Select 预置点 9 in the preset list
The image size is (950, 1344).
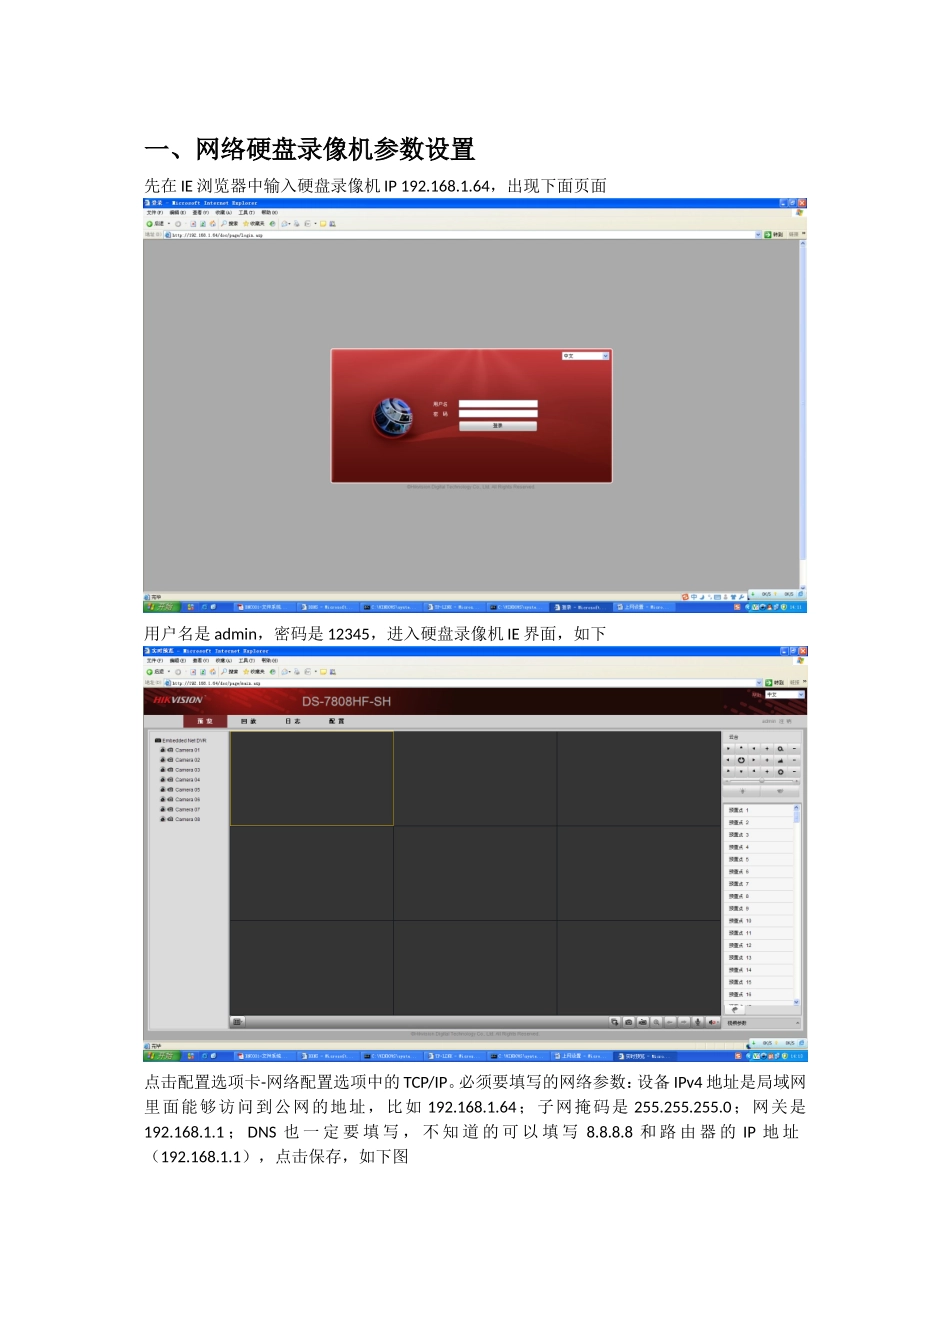coord(759,908)
